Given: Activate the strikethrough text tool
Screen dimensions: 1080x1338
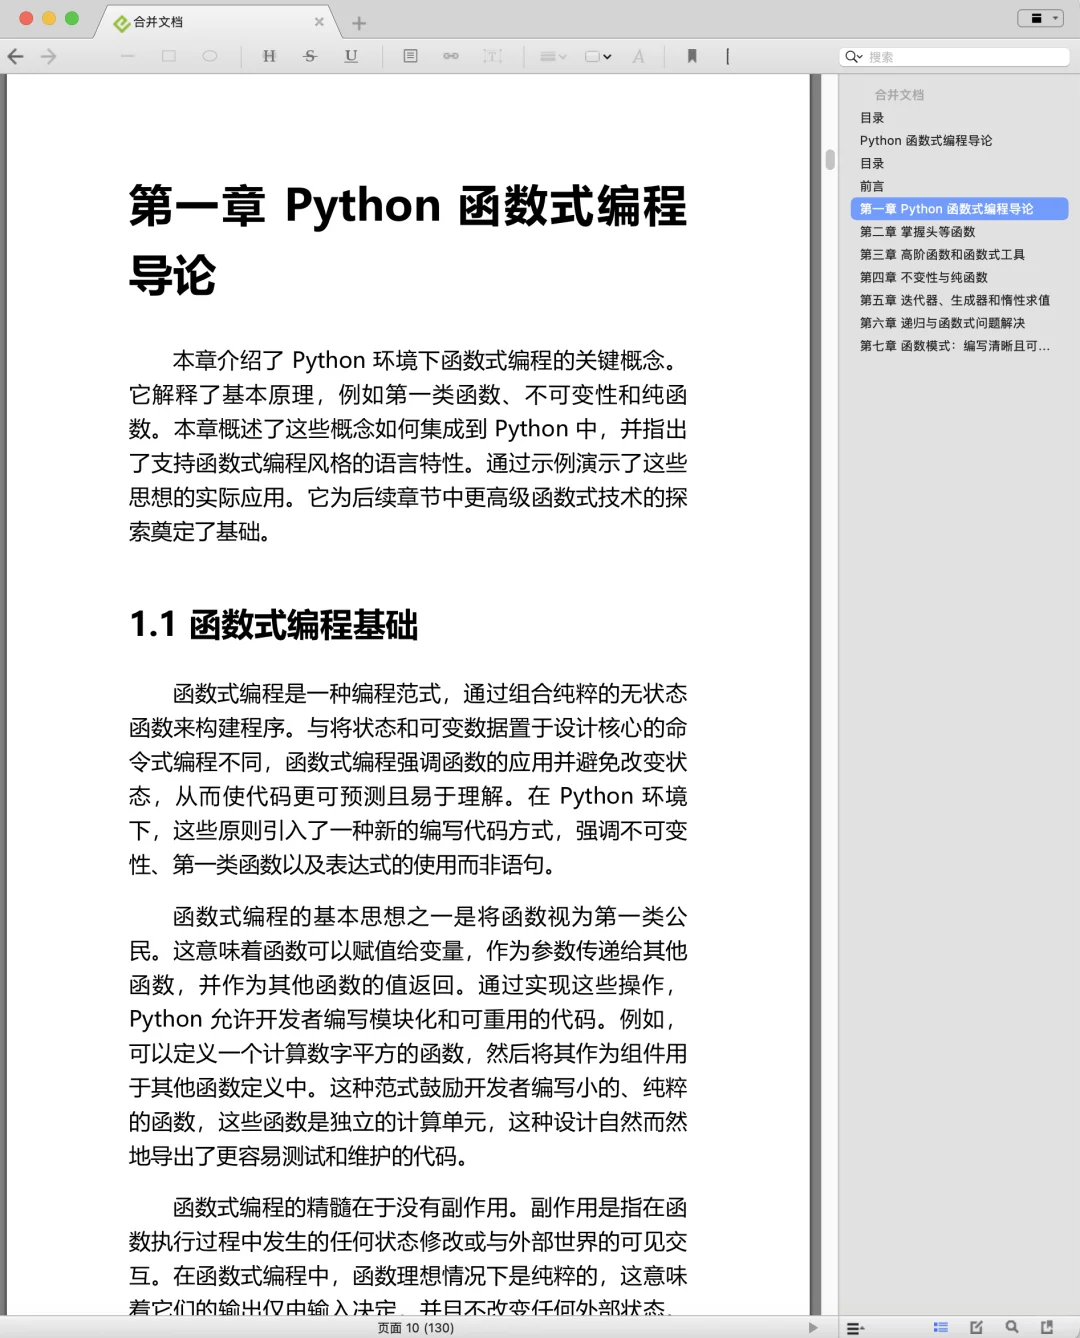Looking at the screenshot, I should click(310, 56).
